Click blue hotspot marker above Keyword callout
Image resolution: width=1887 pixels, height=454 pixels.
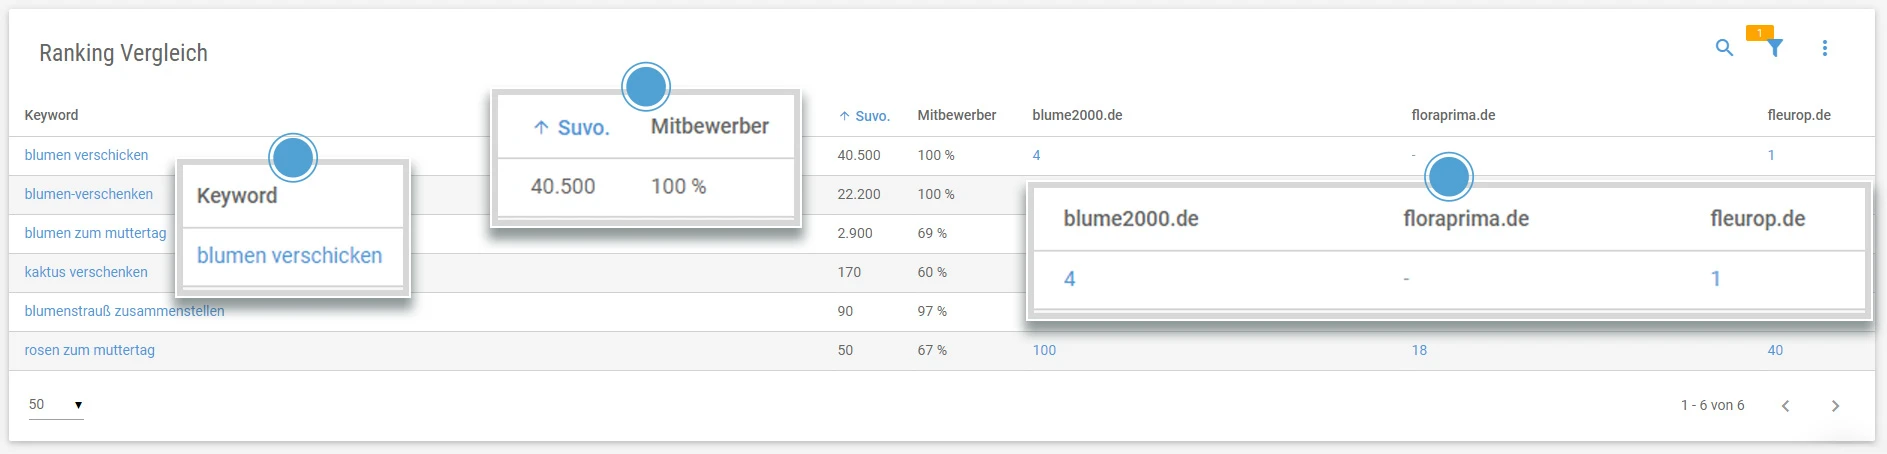(293, 158)
